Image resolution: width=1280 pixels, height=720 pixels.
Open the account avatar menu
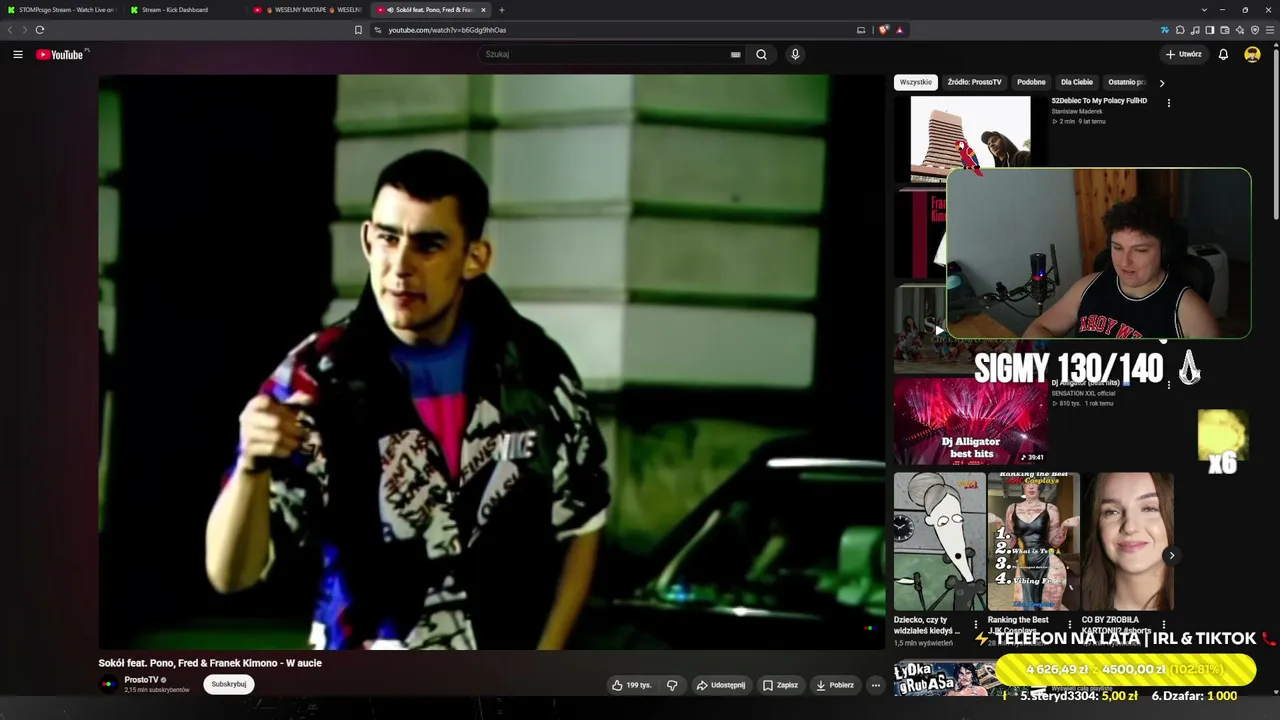(1252, 54)
